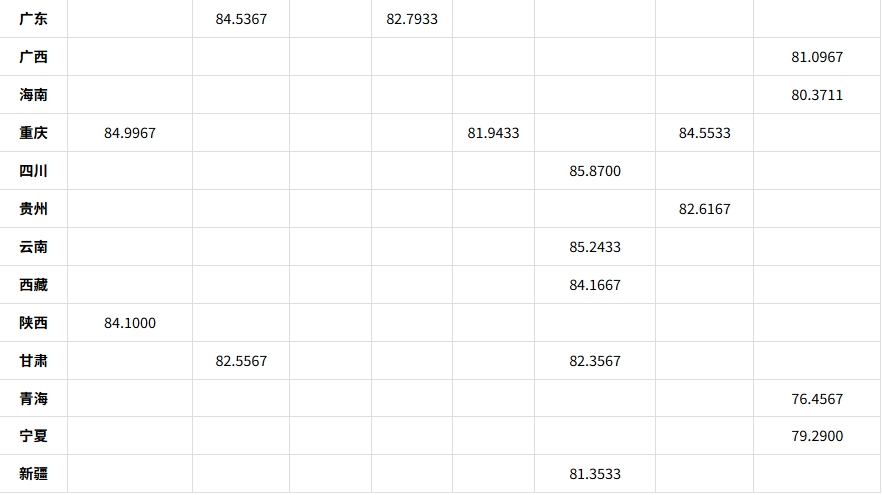This screenshot has width=882, height=495.
Task: Select the 西藏 row label
Action: [x=33, y=285]
